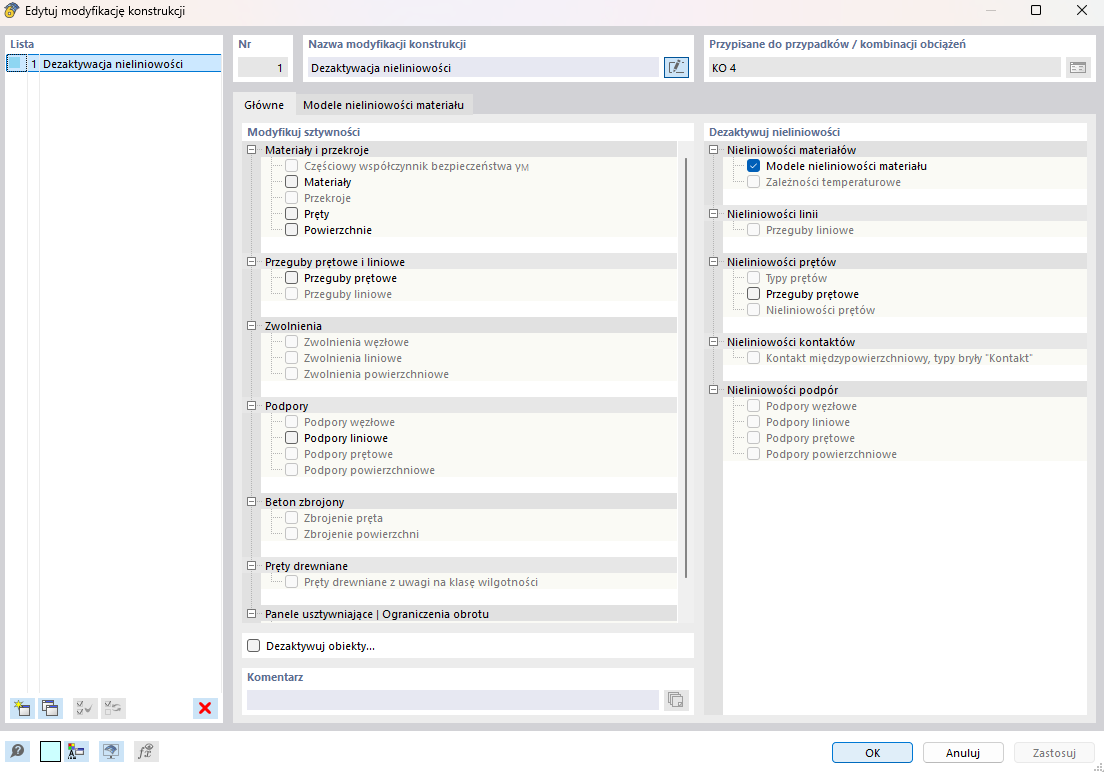
Task: Select the Główne tab
Action: (x=264, y=105)
